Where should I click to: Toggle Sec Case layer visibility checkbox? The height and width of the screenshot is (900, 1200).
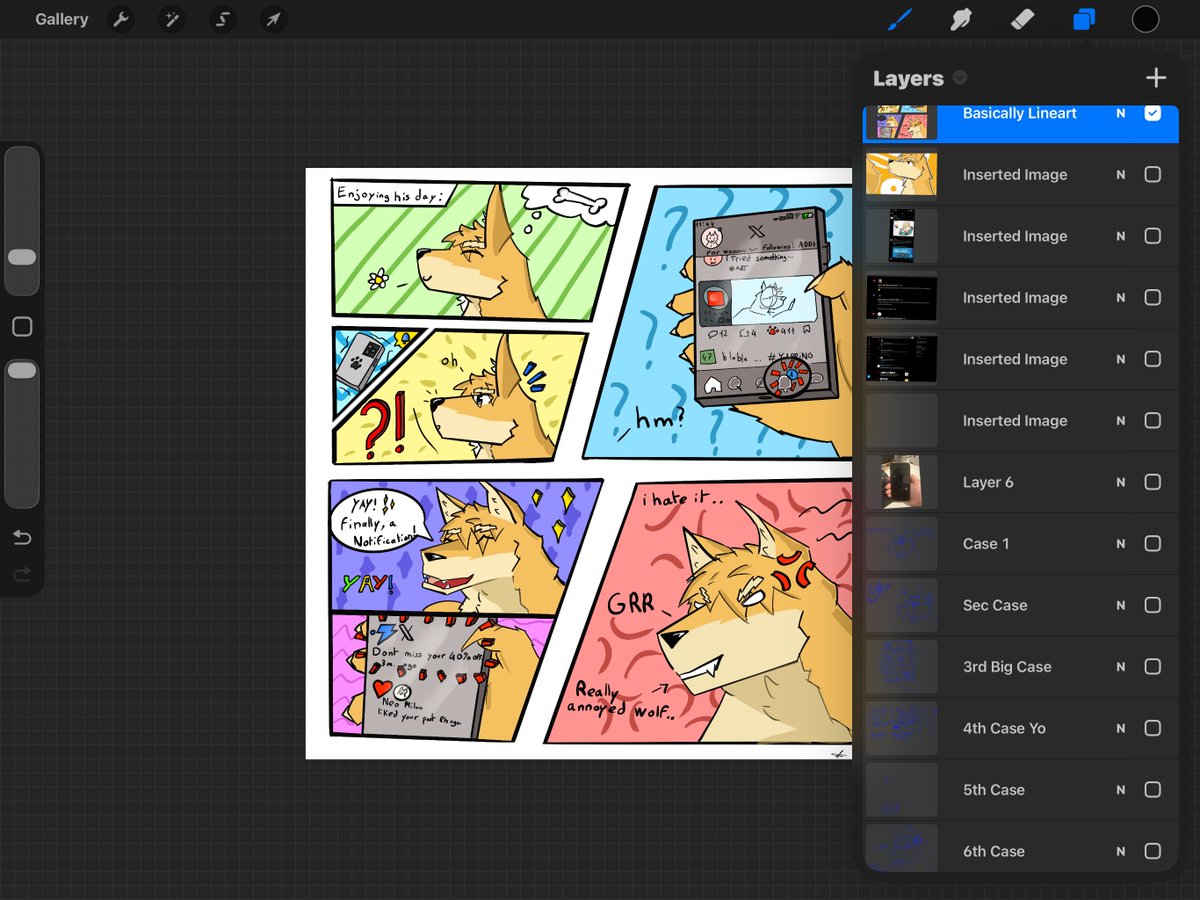click(1153, 605)
